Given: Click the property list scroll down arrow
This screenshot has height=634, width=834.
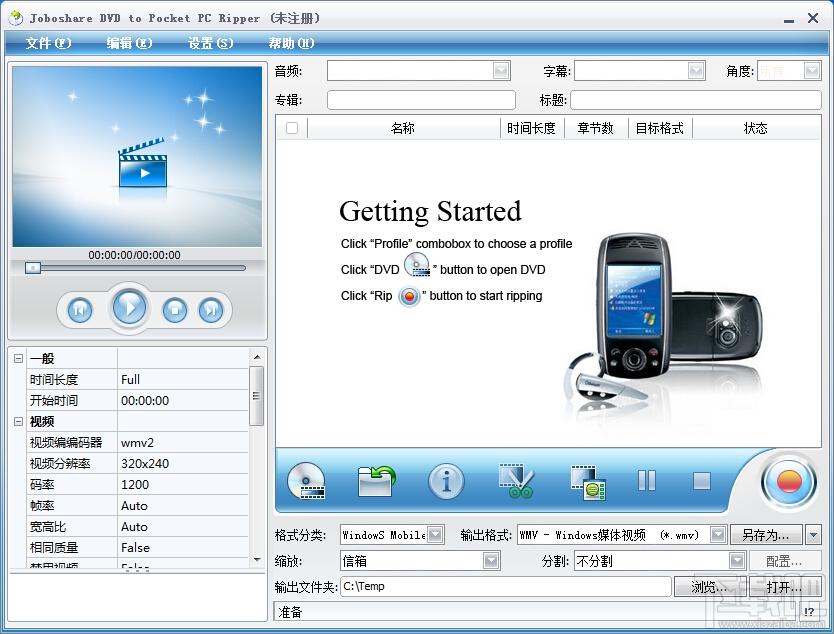Looking at the screenshot, I should [257, 560].
